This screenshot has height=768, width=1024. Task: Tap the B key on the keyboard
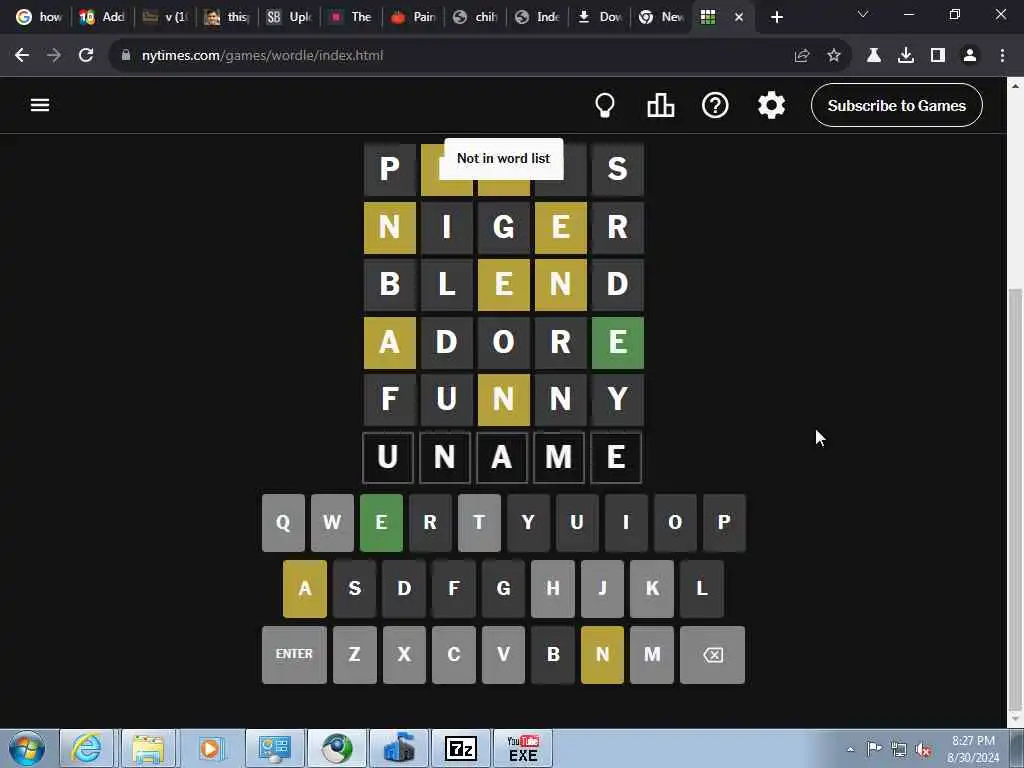pyautogui.click(x=553, y=654)
